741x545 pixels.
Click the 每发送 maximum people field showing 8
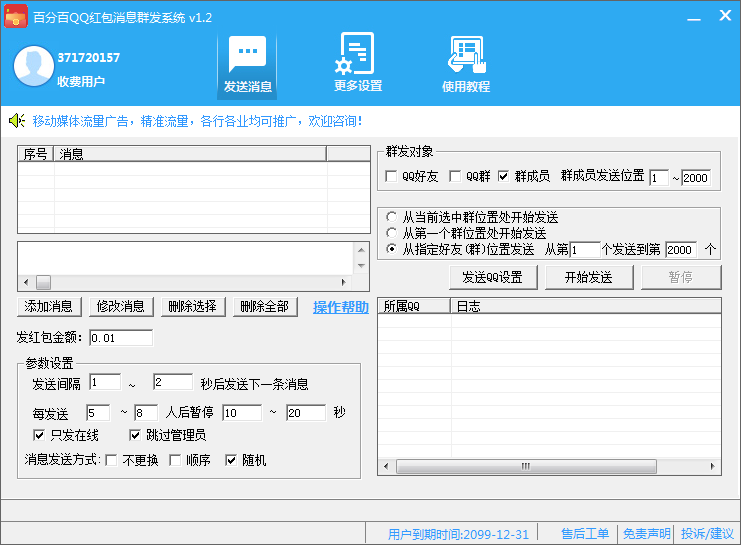(x=146, y=413)
